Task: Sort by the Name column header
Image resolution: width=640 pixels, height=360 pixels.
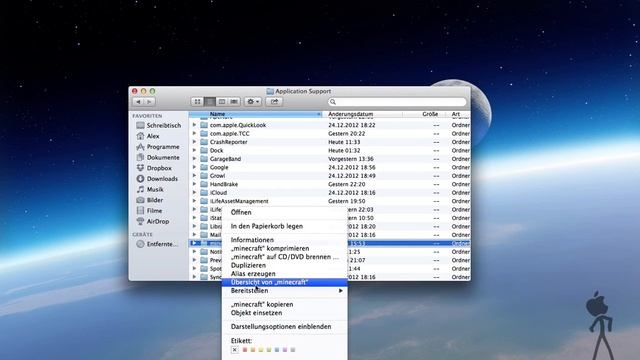Action: [x=256, y=114]
